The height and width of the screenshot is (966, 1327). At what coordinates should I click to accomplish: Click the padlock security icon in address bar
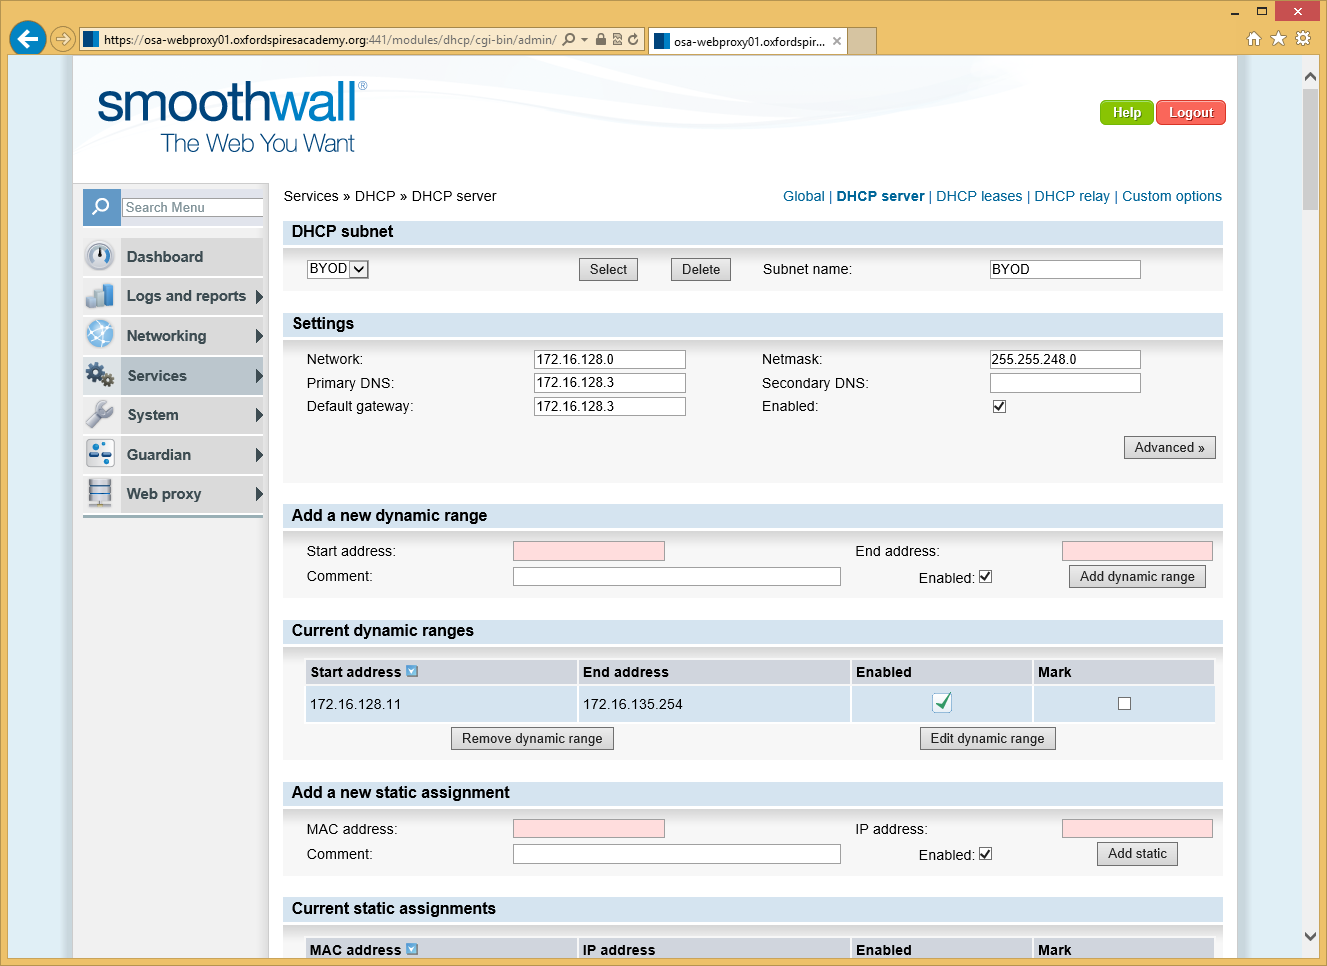pyautogui.click(x=601, y=40)
